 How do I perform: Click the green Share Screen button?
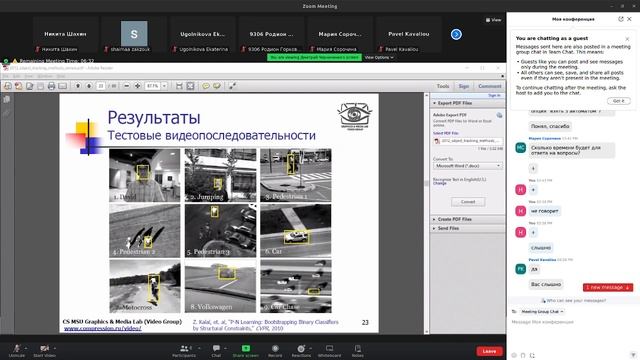[x=246, y=350]
